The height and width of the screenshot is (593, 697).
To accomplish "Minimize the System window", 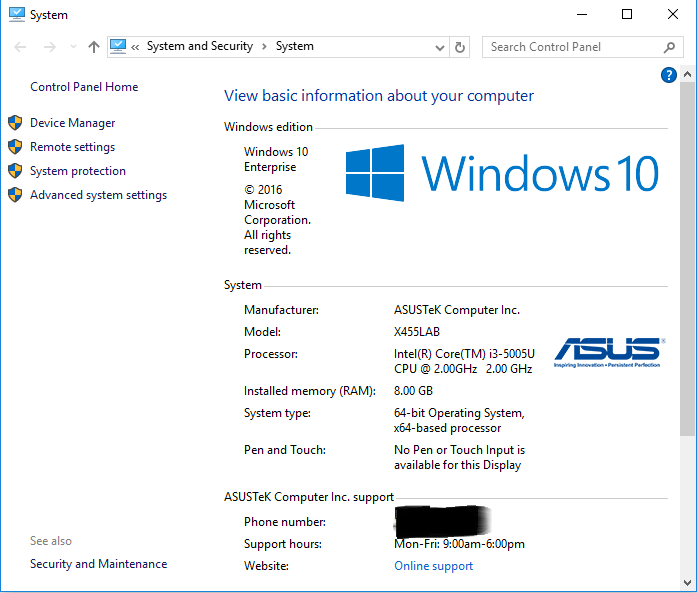I will pyautogui.click(x=582, y=14).
